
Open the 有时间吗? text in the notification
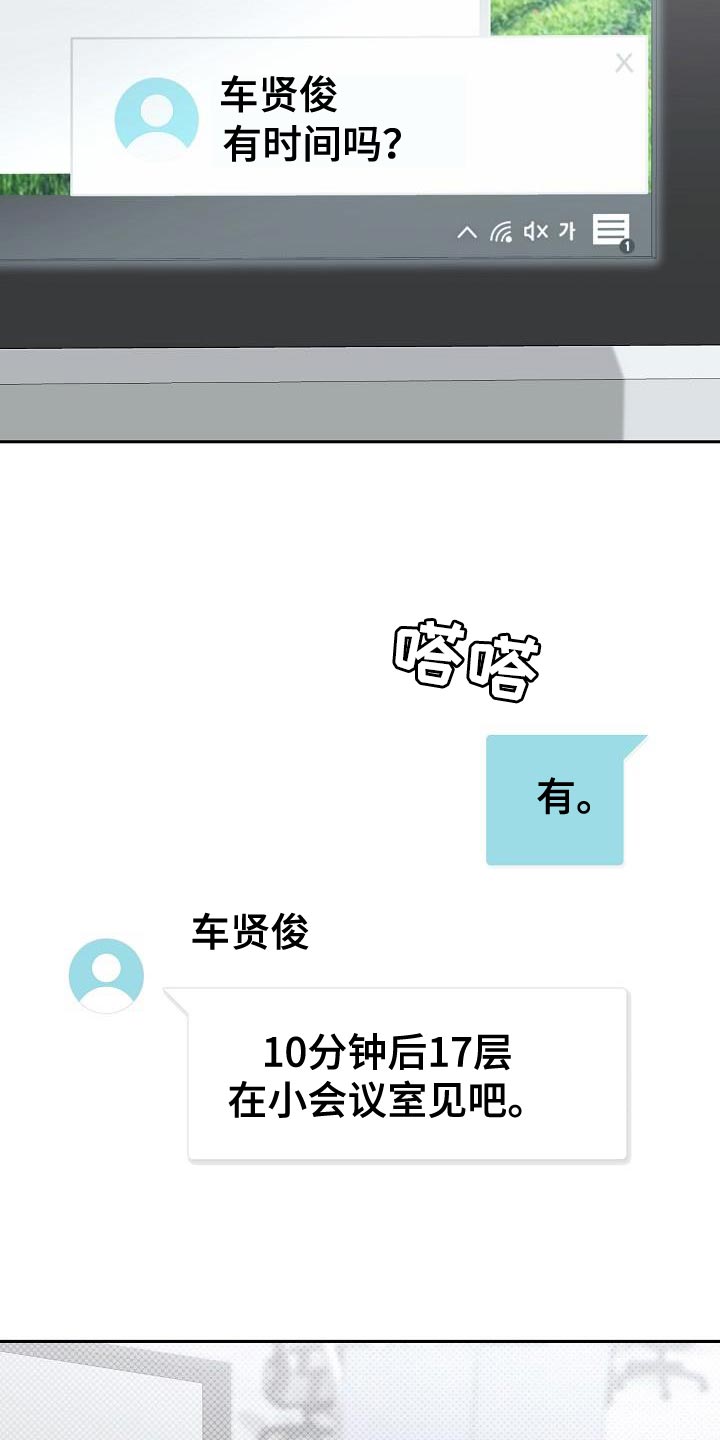coord(312,146)
